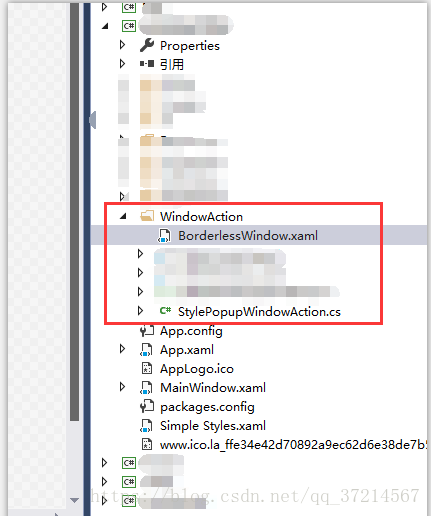
Task: Click the Properties wrench icon
Action: pyautogui.click(x=147, y=45)
